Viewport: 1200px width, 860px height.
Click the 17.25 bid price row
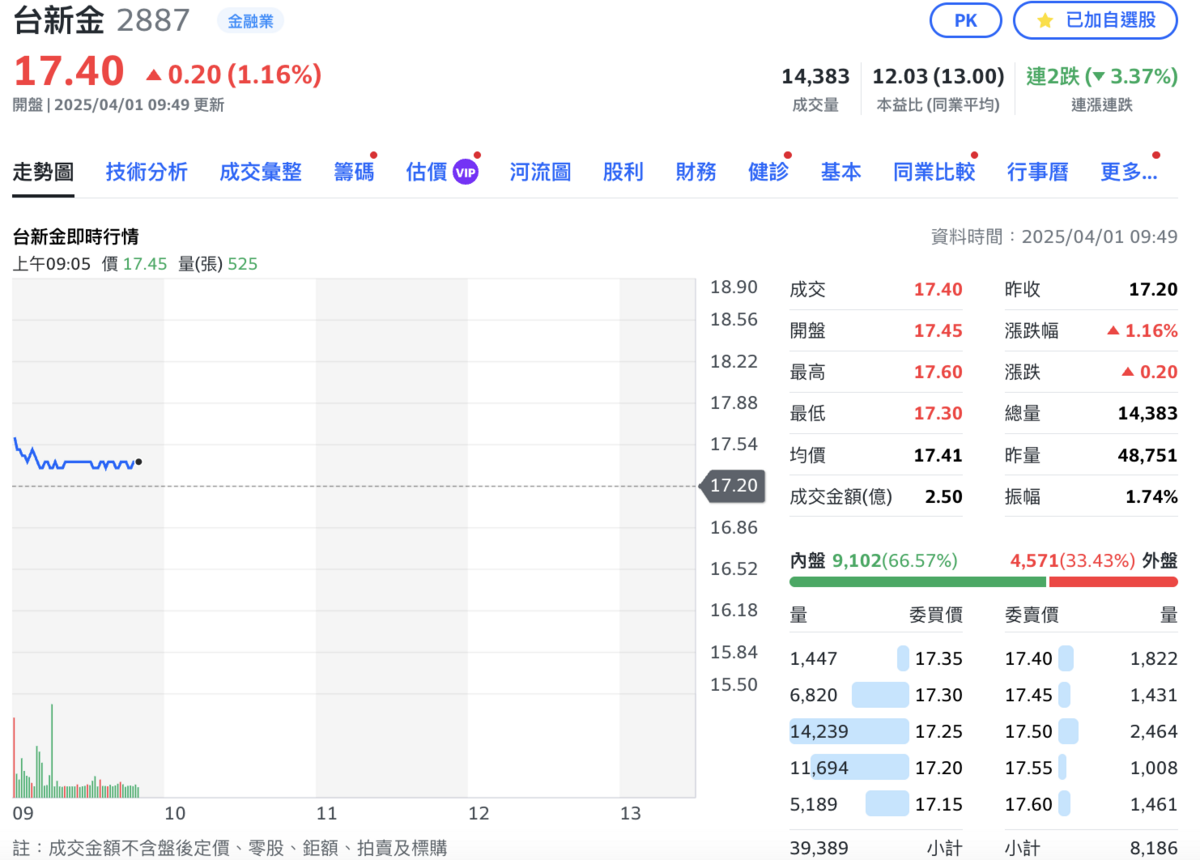pyautogui.click(x=876, y=732)
